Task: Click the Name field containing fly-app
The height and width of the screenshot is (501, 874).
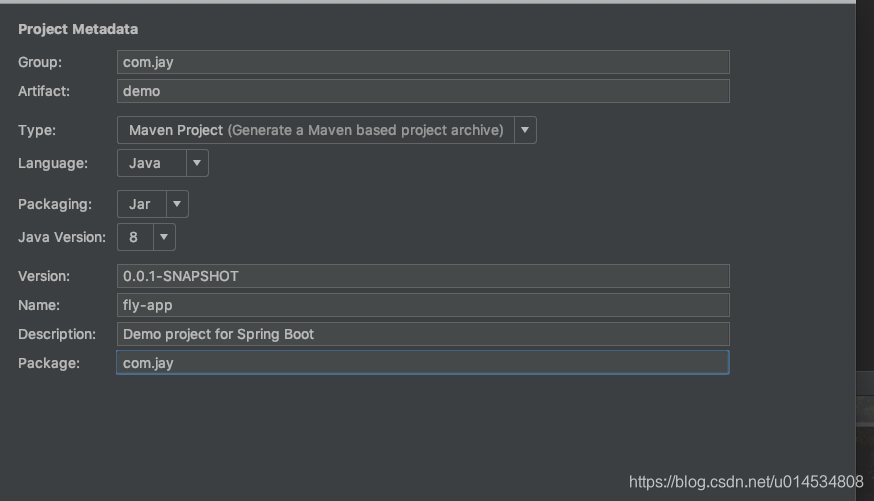Action: point(422,305)
